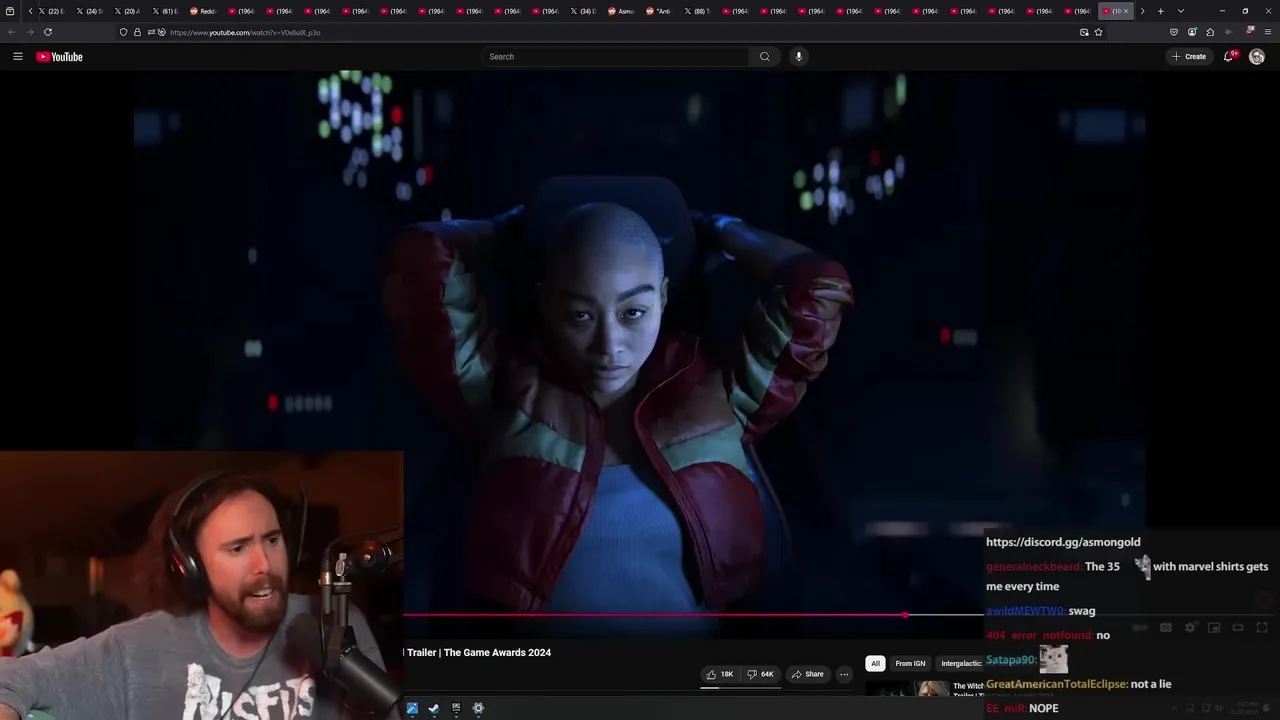Open the browser application menu
Viewport: 1280px width, 720px height.
tap(1266, 32)
